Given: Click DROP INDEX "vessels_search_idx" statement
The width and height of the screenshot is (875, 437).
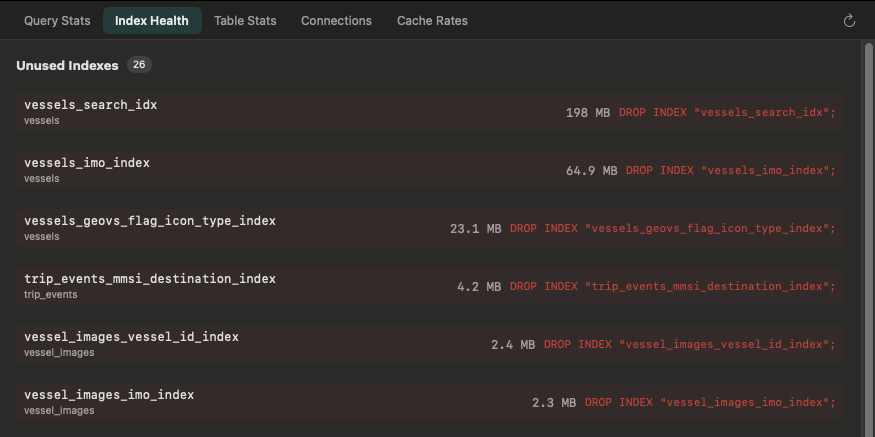Looking at the screenshot, I should click(727, 113).
